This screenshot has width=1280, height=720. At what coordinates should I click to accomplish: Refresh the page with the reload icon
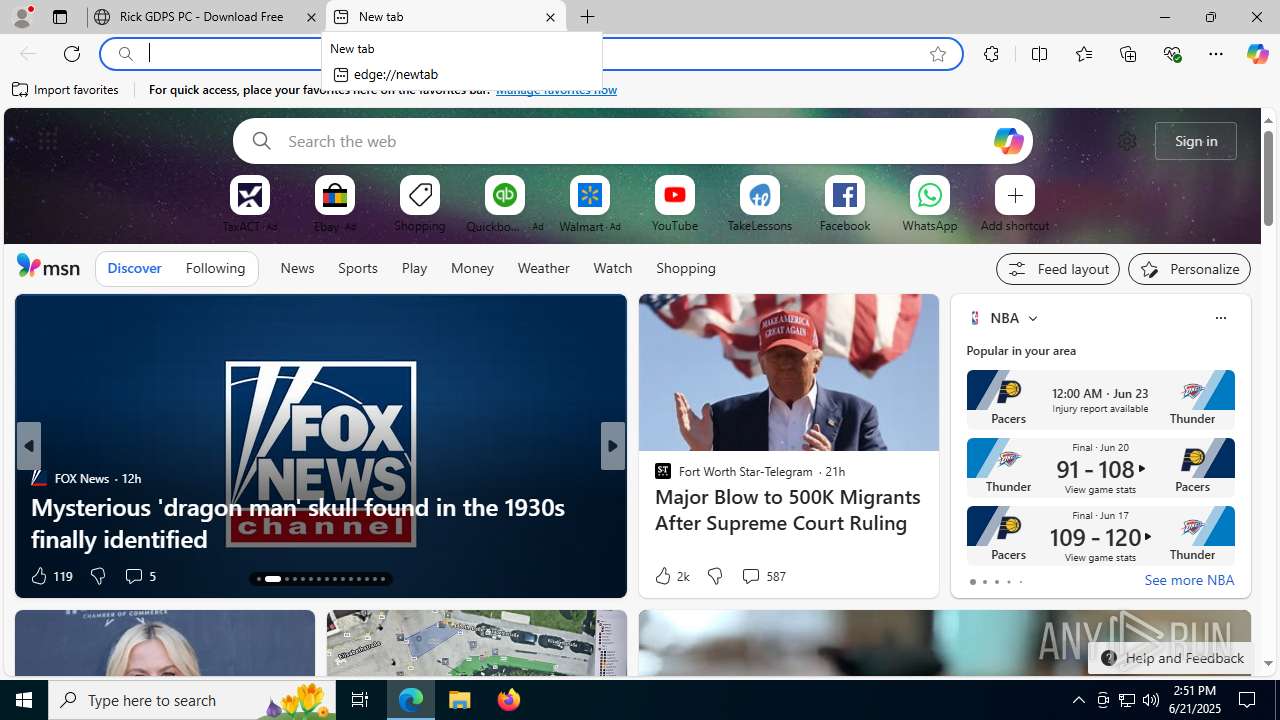[72, 54]
